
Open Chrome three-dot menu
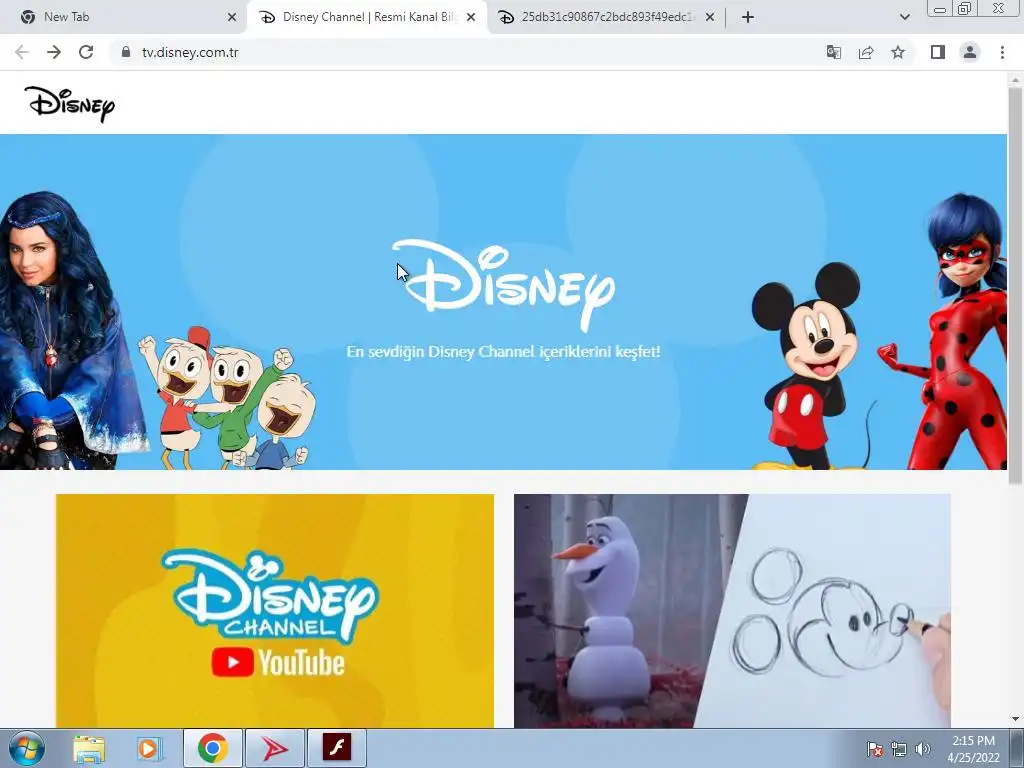[1002, 52]
